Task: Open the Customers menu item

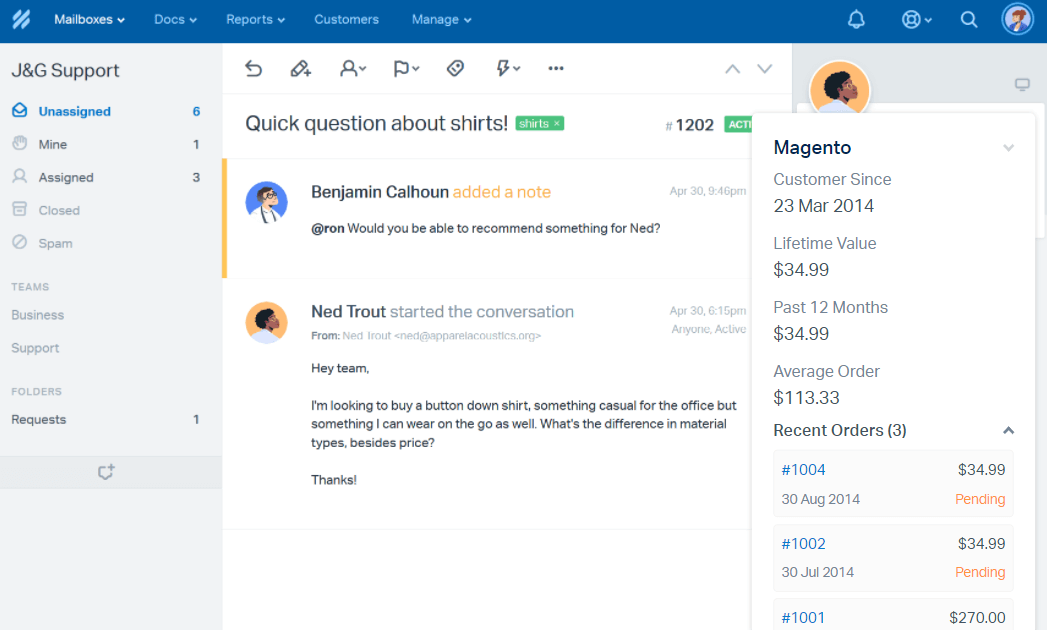Action: click(346, 20)
